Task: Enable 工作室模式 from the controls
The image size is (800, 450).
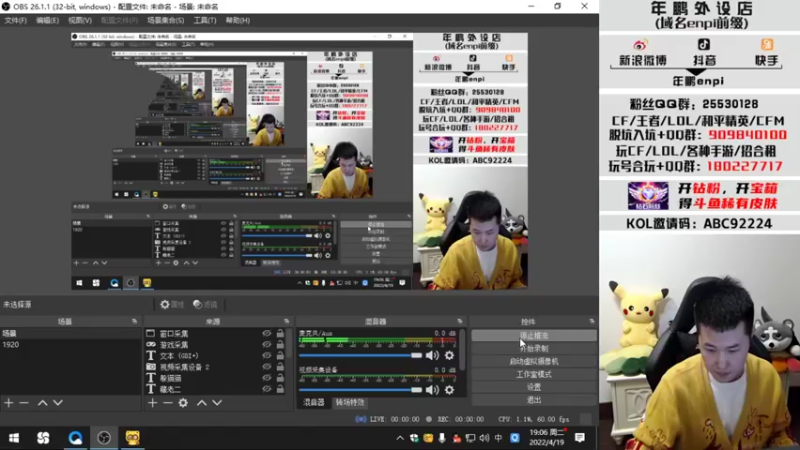Action: 534,374
